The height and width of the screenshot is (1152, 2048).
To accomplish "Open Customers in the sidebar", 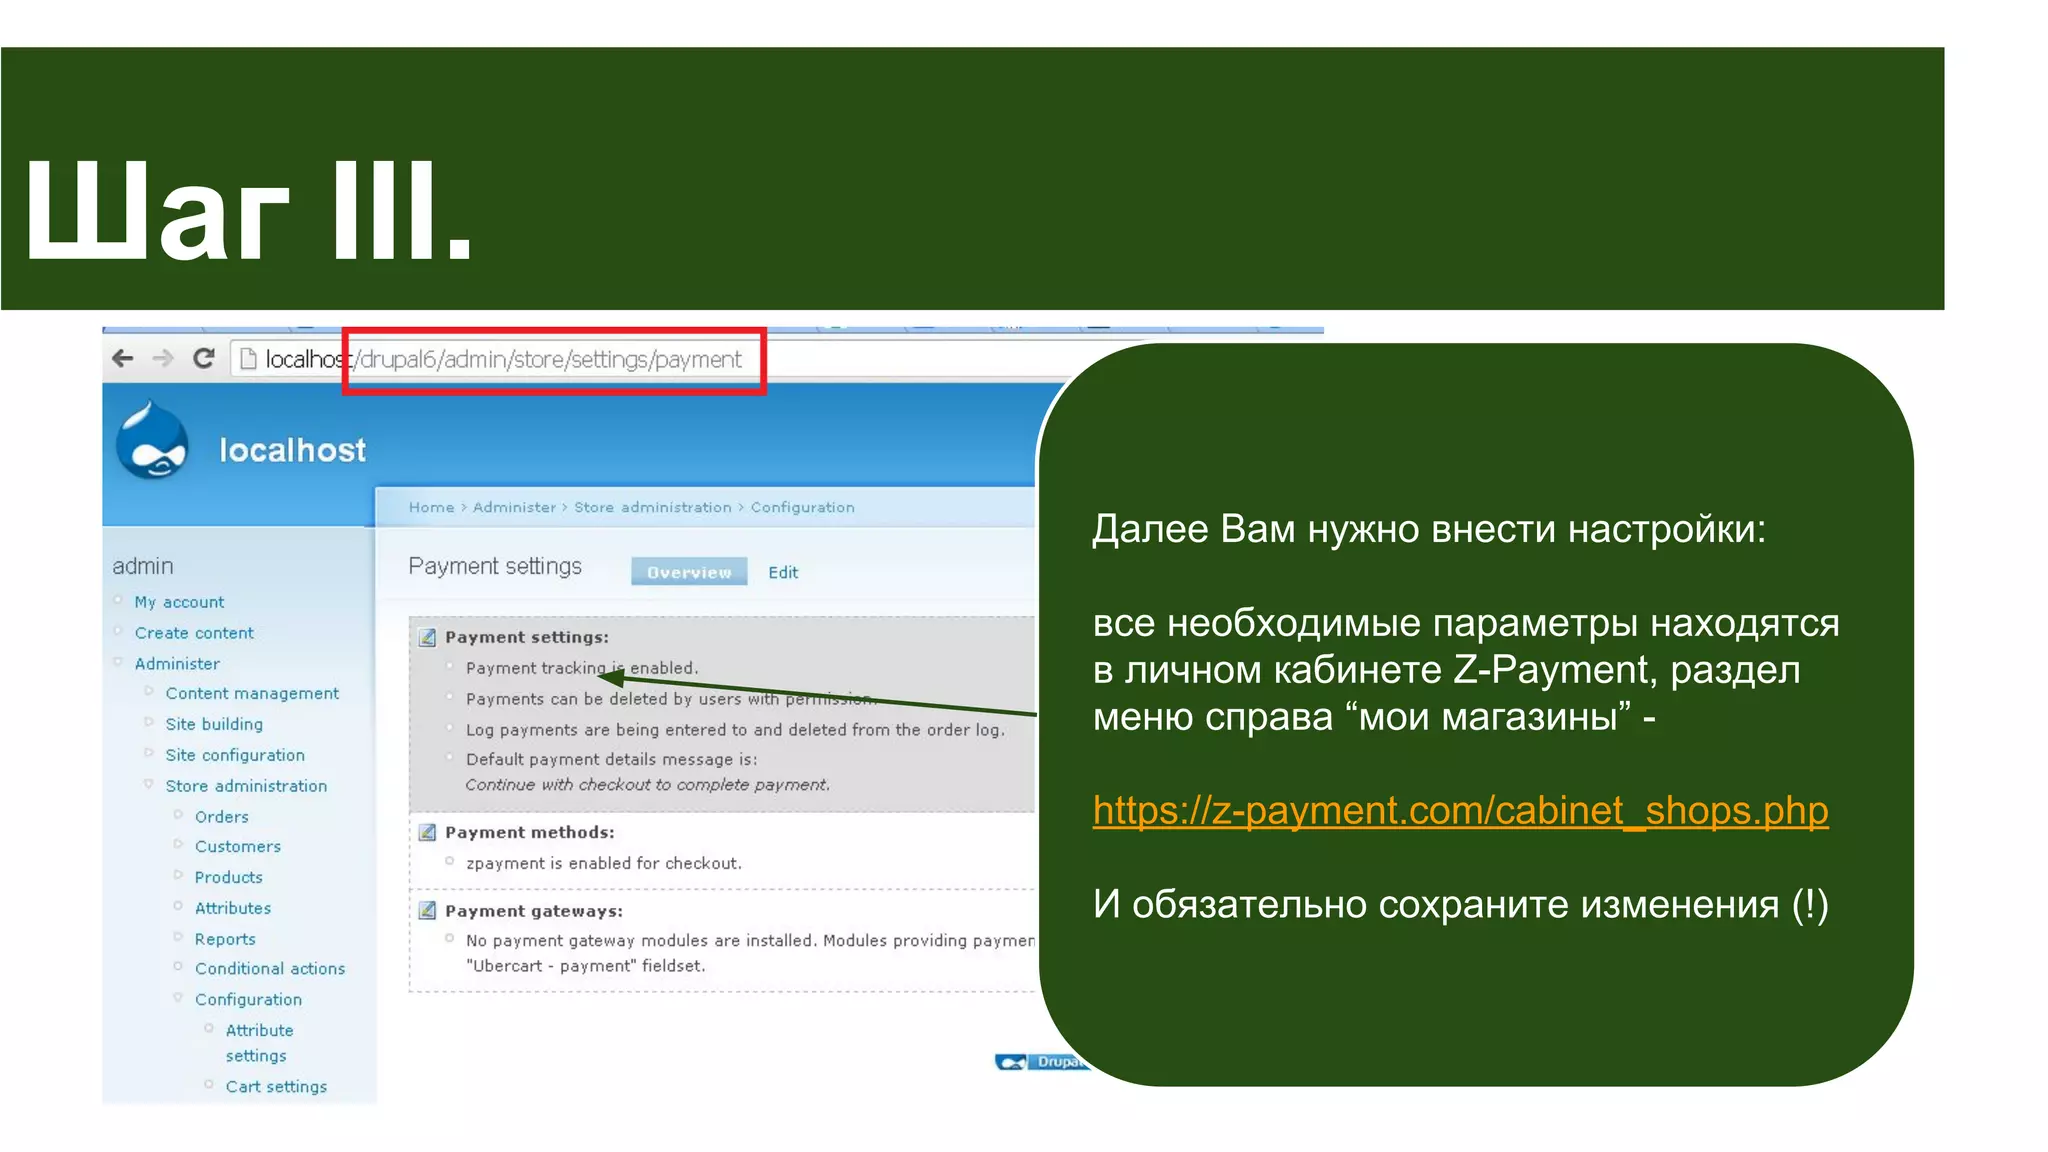I will [x=238, y=846].
